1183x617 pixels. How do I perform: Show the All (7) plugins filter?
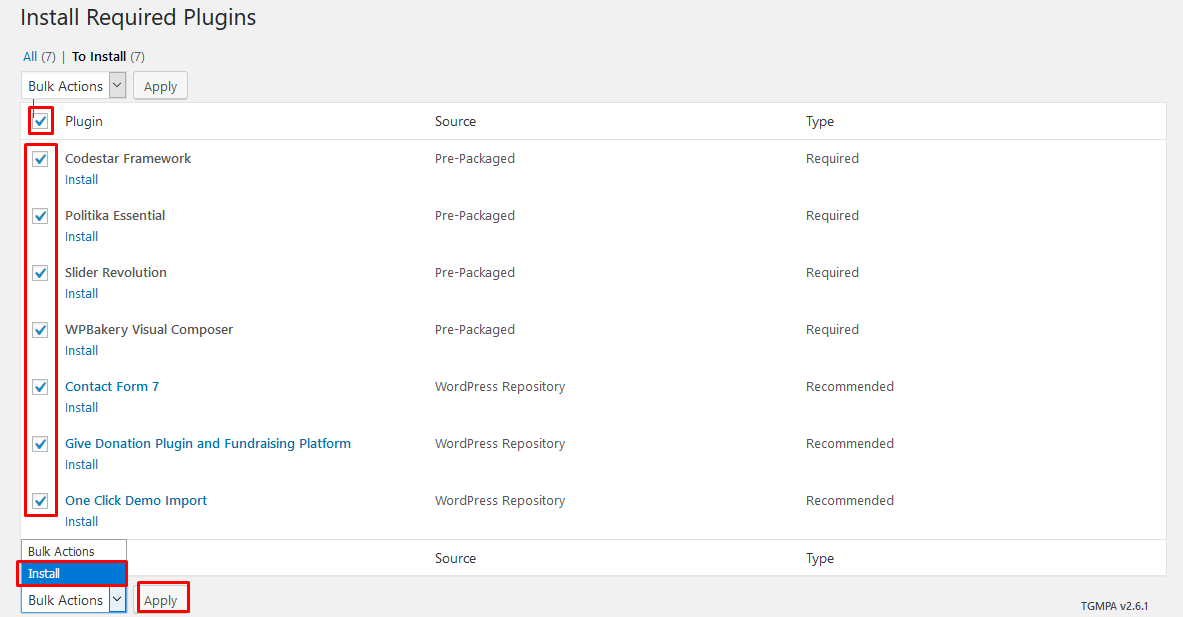[x=39, y=57]
